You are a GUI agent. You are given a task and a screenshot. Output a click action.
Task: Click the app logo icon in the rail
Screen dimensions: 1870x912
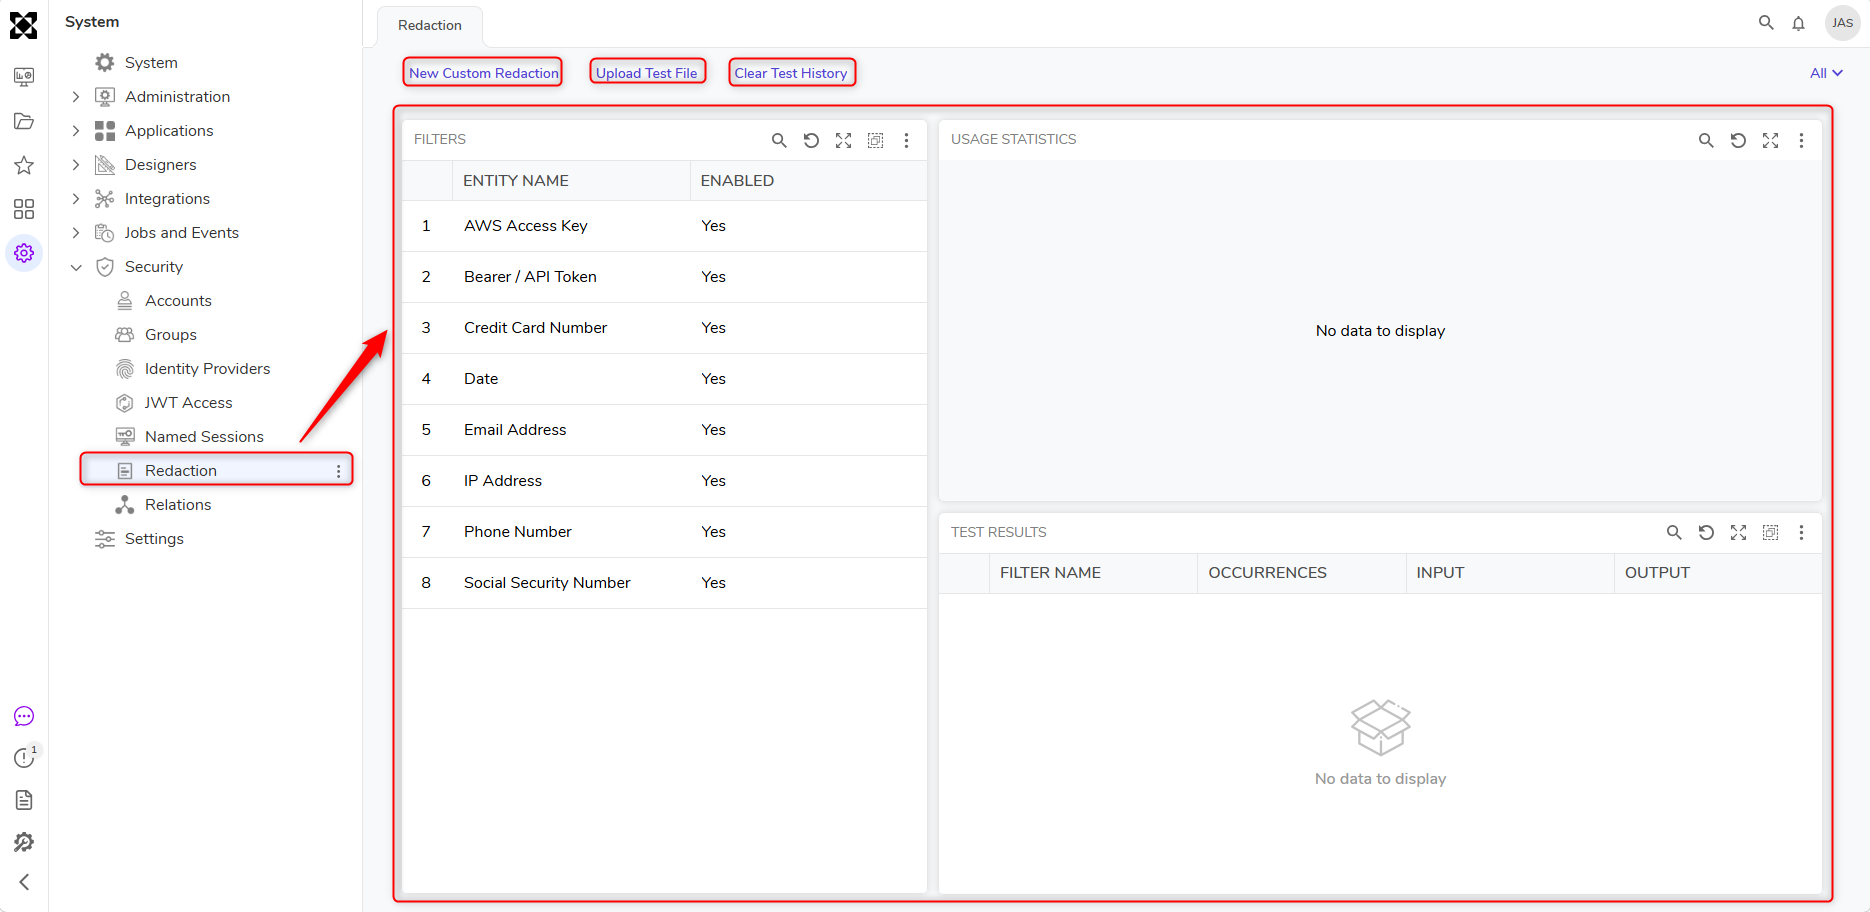24,25
